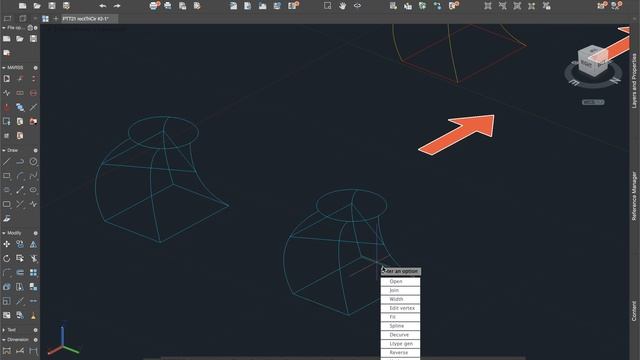Select the Arc tool in Draw panel
640x360 pixels.
click(20, 176)
